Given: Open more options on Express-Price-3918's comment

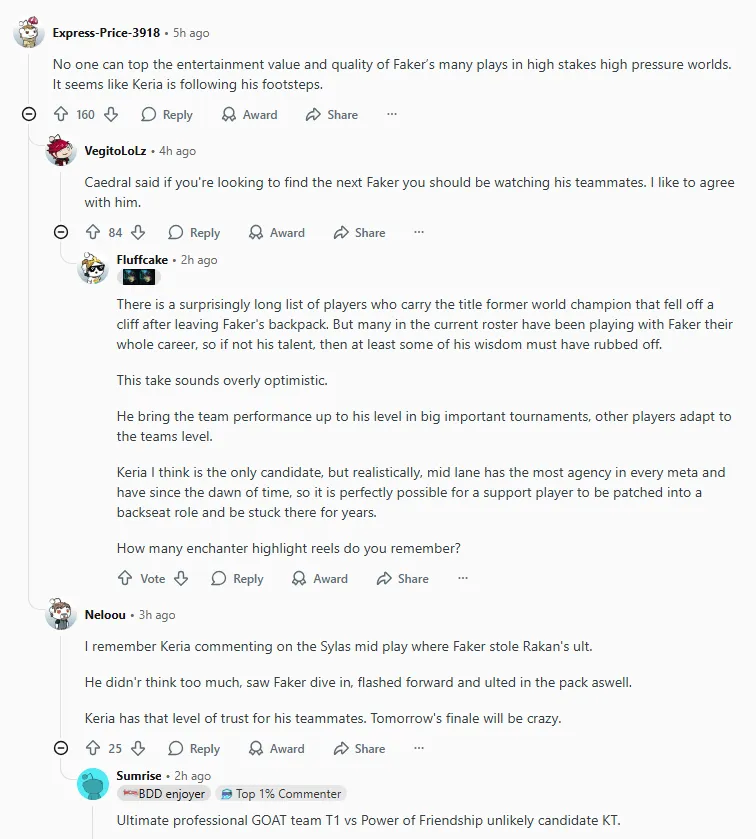Looking at the screenshot, I should tap(392, 115).
